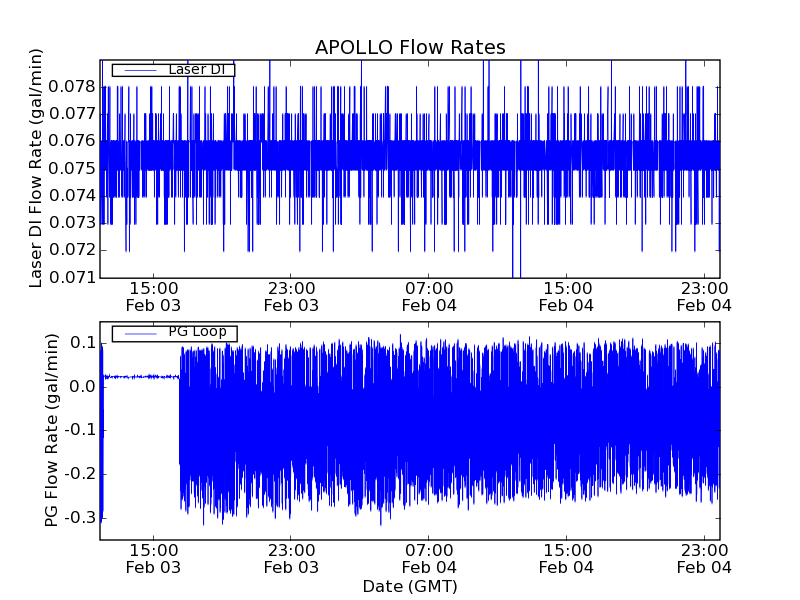The width and height of the screenshot is (800, 600).
Task: Click '23:00 Feb 04' under PG Loop plot
Action: (x=704, y=559)
